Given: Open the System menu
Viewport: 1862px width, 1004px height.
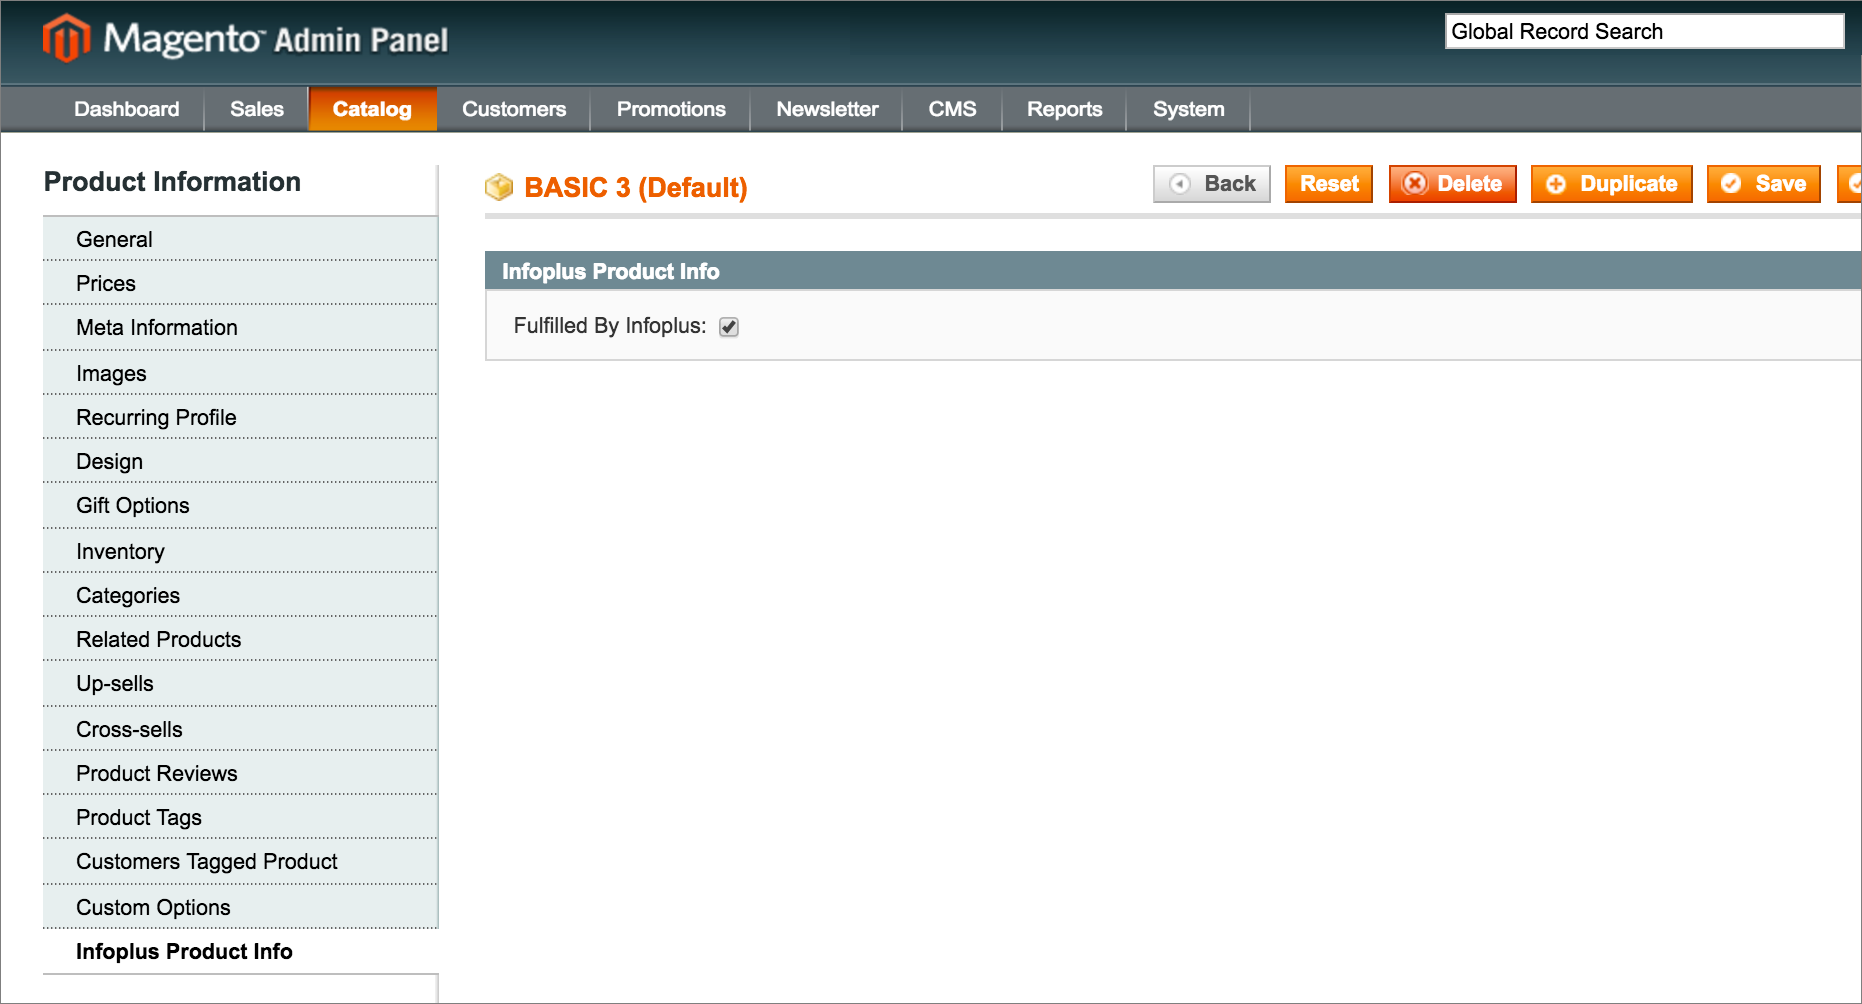Looking at the screenshot, I should (1188, 109).
